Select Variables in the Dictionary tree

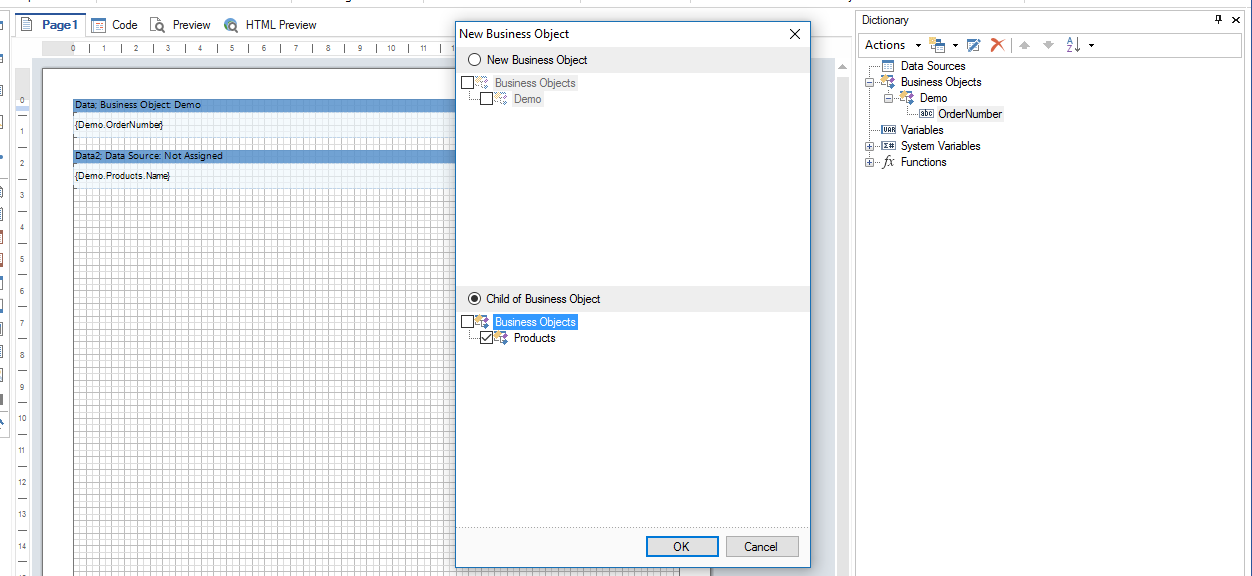922,130
